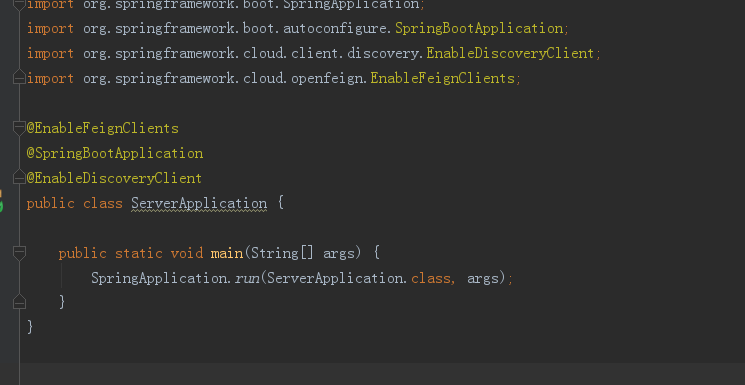The image size is (745, 385).
Task: Click the class keyword in the declaration
Action: (103, 203)
